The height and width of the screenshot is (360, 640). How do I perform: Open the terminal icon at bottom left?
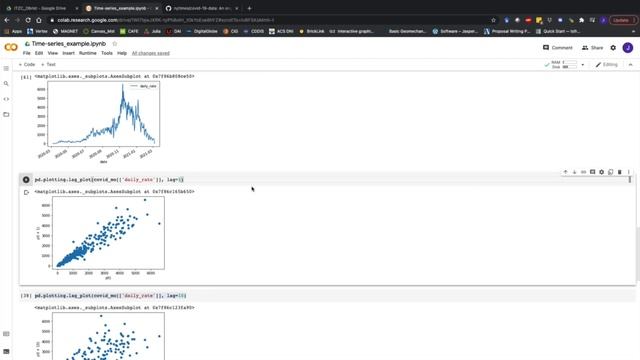[6, 351]
